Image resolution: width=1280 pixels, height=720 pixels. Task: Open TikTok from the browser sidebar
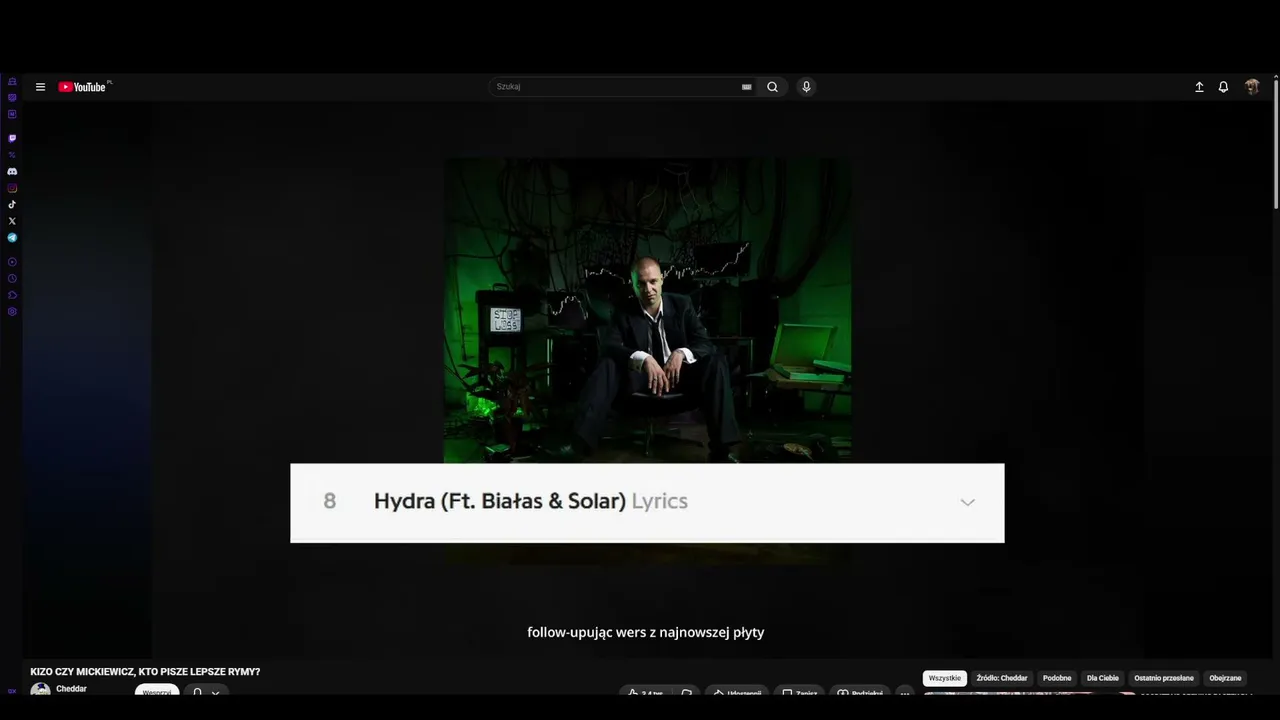point(12,205)
